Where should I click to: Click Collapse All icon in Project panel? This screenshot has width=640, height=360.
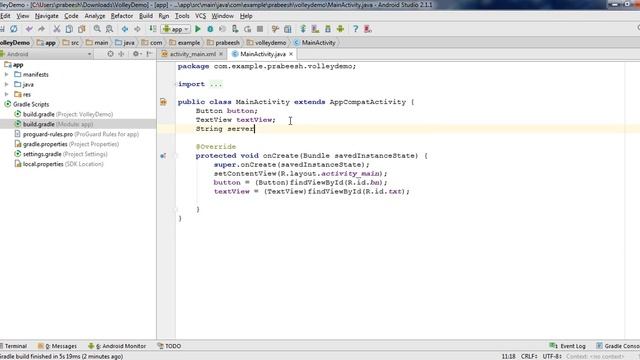pos(121,54)
